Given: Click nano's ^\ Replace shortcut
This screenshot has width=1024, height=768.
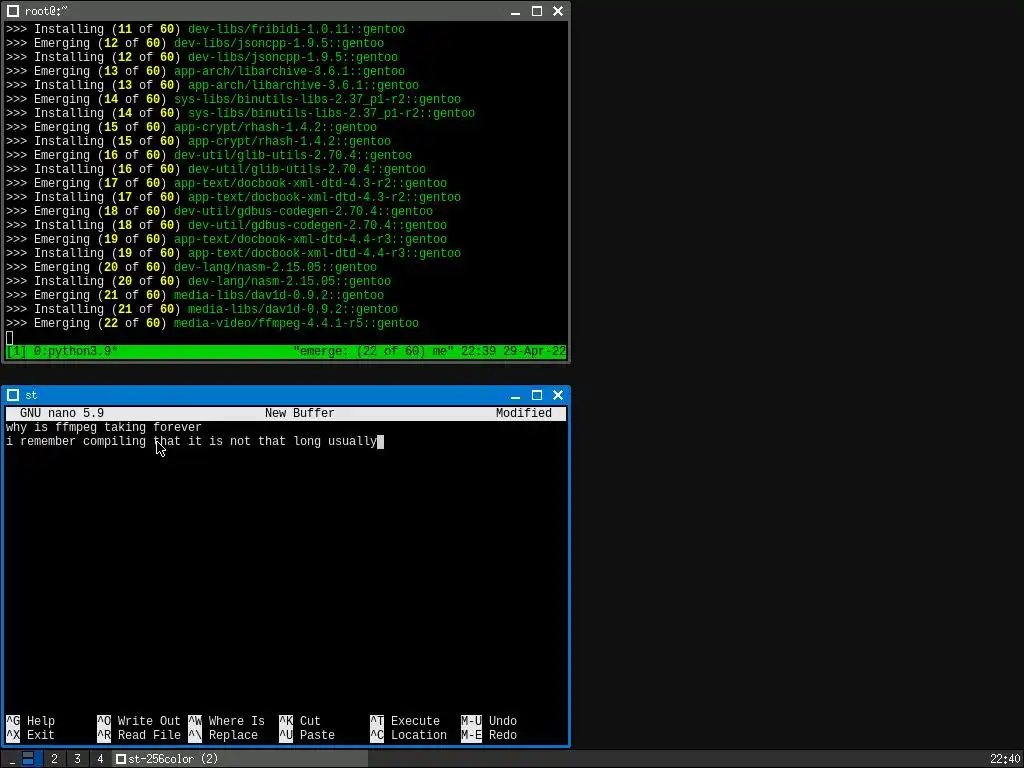Looking at the screenshot, I should (223, 735).
